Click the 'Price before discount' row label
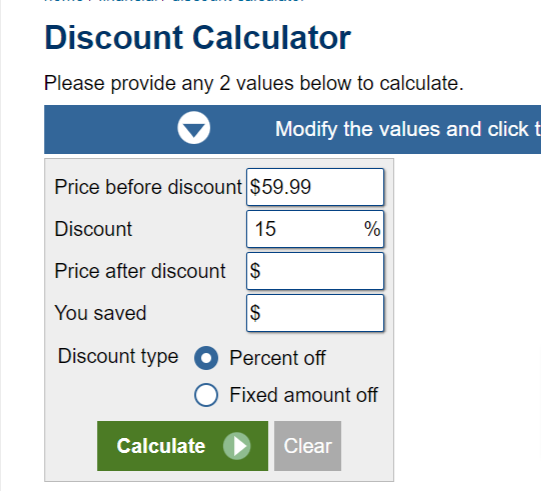The width and height of the screenshot is (541, 491). [x=148, y=187]
